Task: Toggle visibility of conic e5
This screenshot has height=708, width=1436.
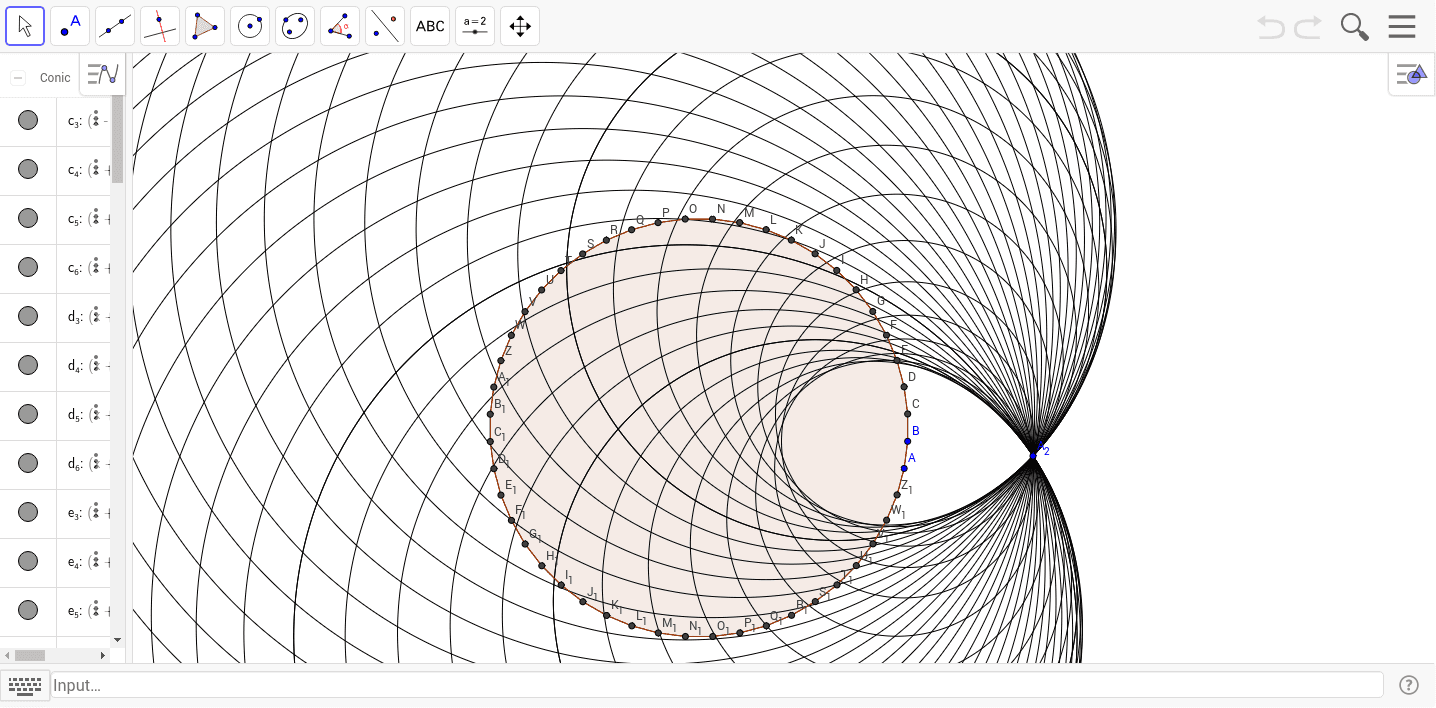Action: [28, 610]
